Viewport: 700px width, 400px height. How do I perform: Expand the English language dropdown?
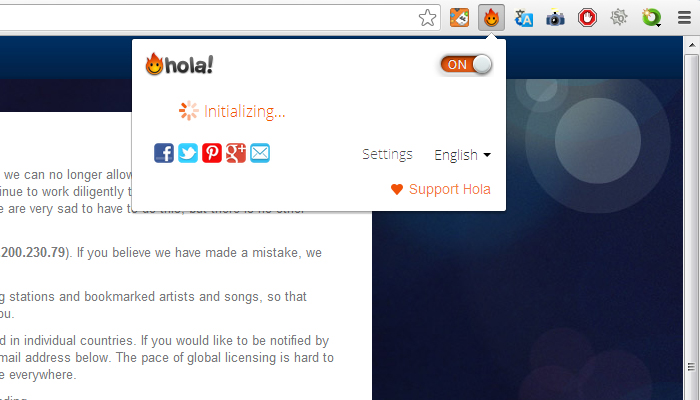[x=462, y=155]
